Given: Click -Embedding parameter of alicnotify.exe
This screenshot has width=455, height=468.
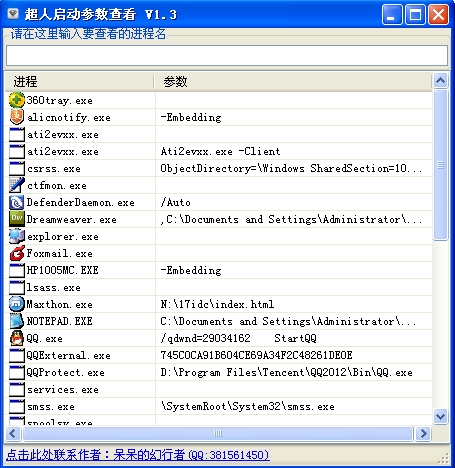Looking at the screenshot, I should coord(191,117).
